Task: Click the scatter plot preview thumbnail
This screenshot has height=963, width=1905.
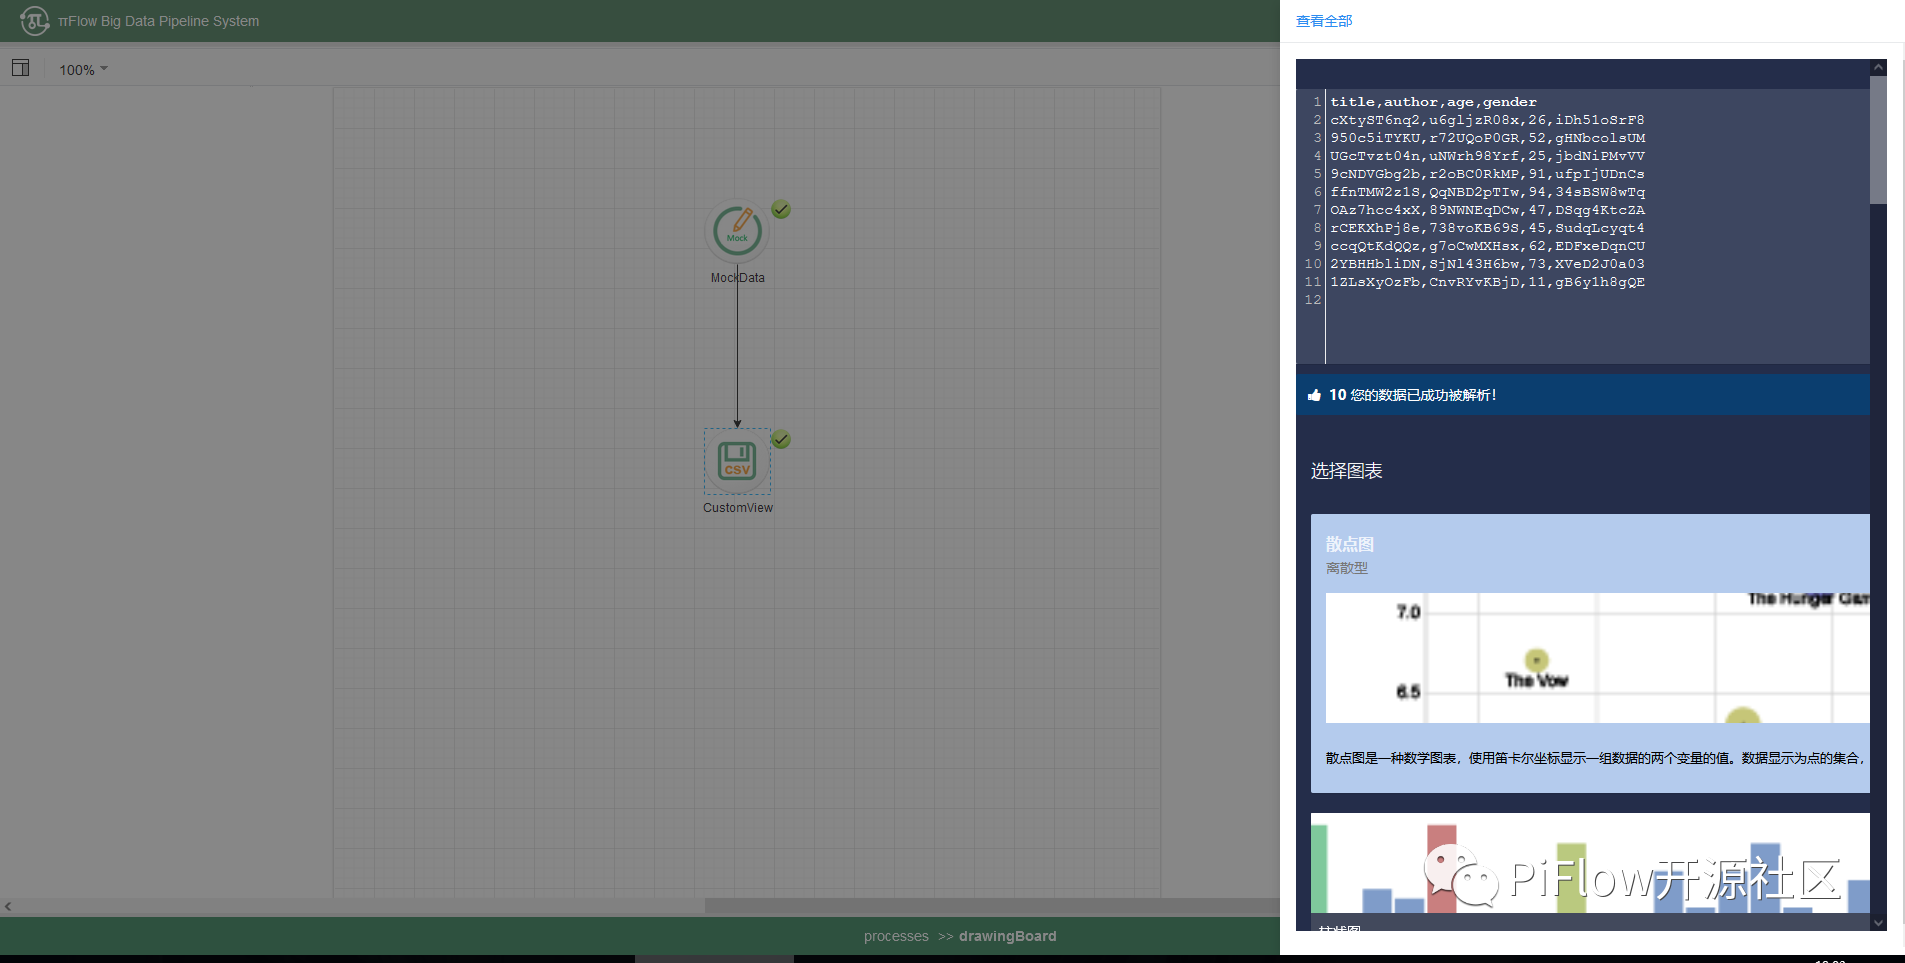Action: point(1596,657)
